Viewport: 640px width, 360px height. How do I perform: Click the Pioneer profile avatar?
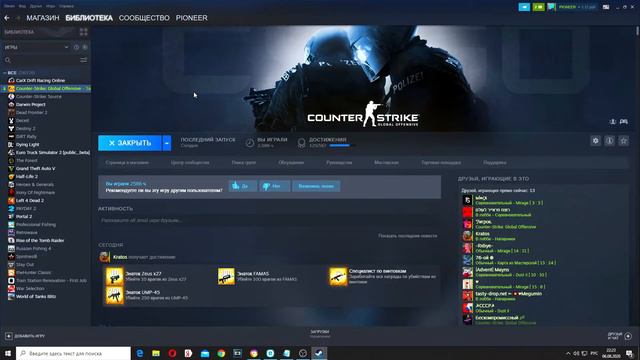551,7
